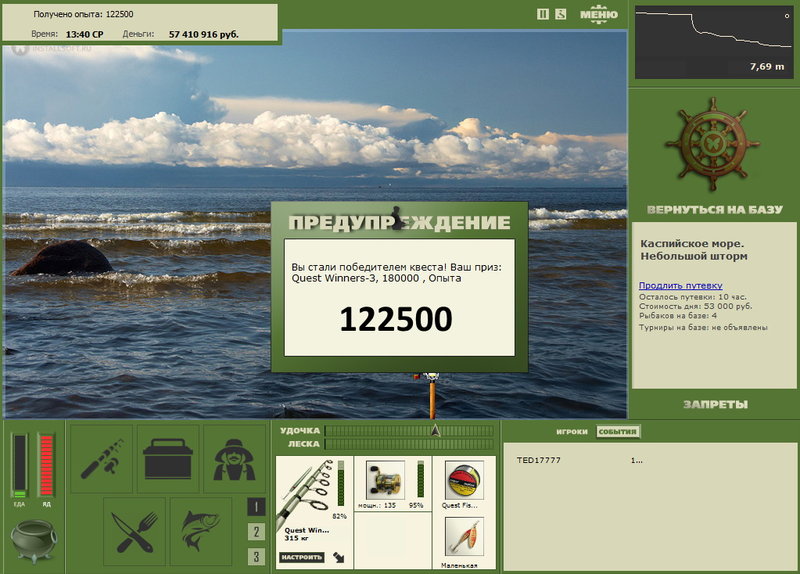Open the МЕНЮ menu
The width and height of the screenshot is (800, 574).
point(598,15)
